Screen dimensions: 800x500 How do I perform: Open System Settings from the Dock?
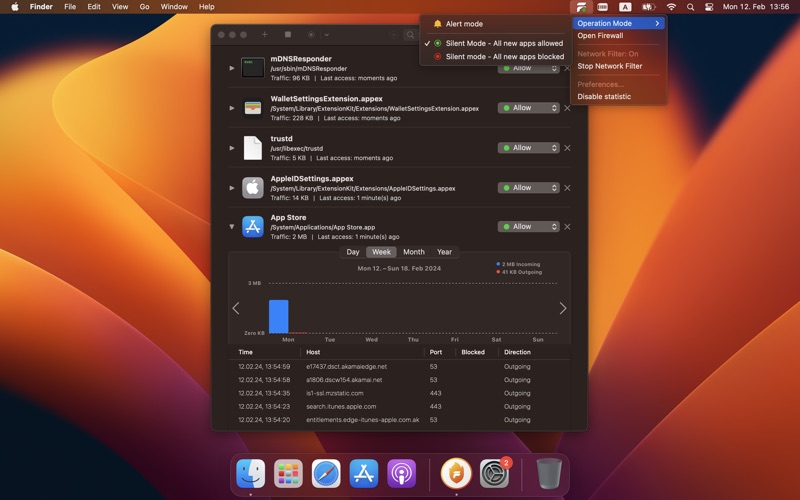494,473
